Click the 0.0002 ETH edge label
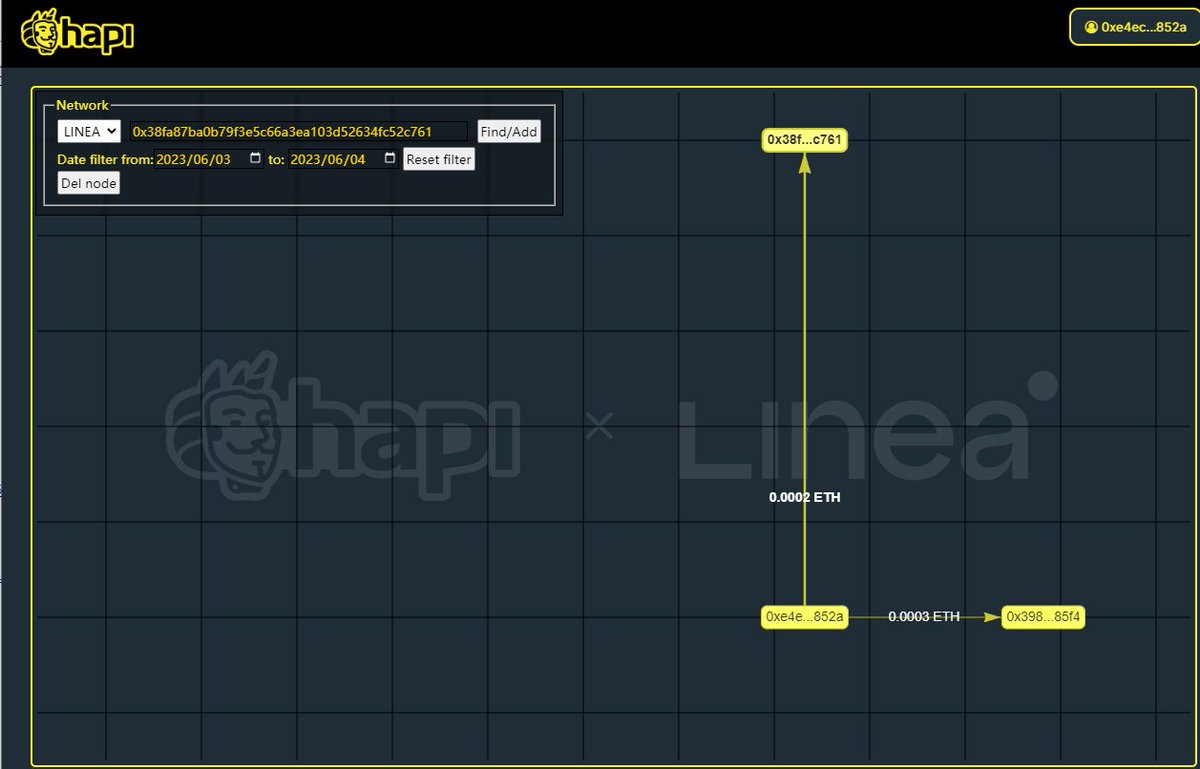Viewport: 1200px width, 769px height. click(x=805, y=497)
